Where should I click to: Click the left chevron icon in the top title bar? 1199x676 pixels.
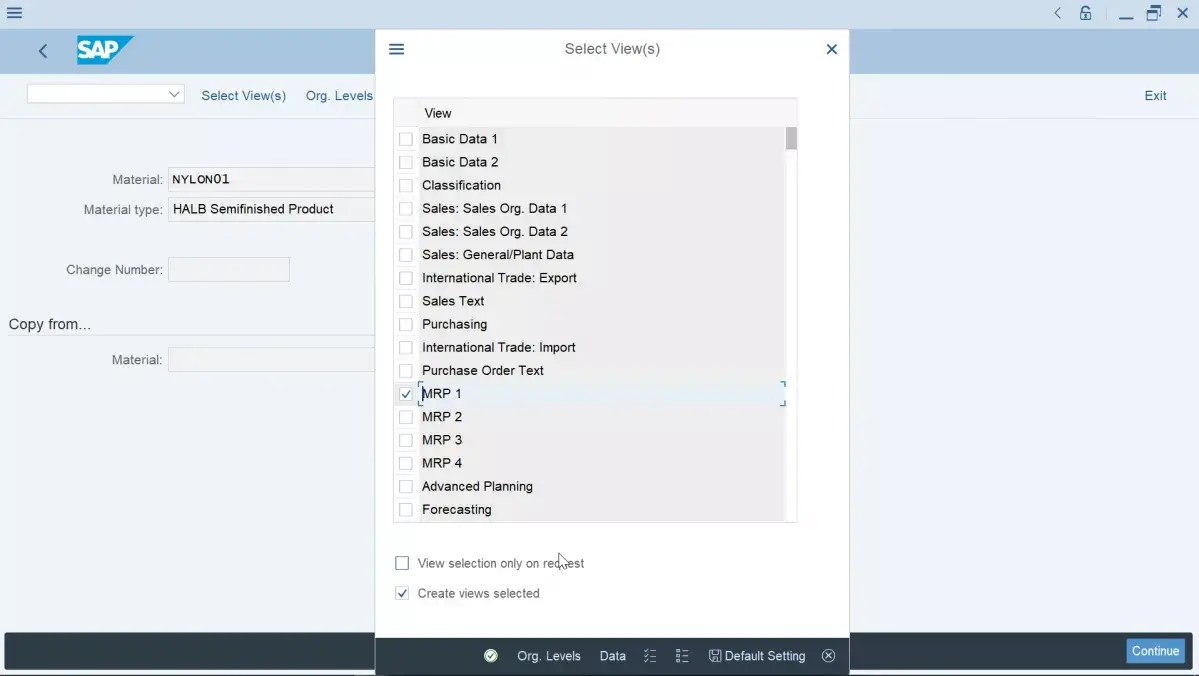tap(1058, 13)
